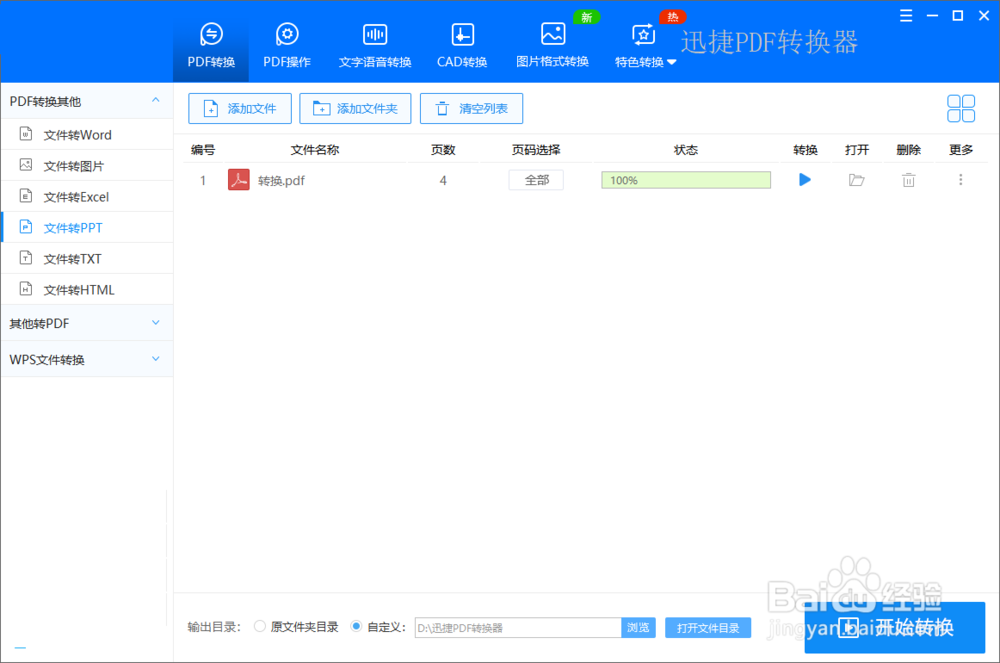Open the converted file with the folder icon
Viewport: 1000px width, 663px height.
click(x=857, y=180)
